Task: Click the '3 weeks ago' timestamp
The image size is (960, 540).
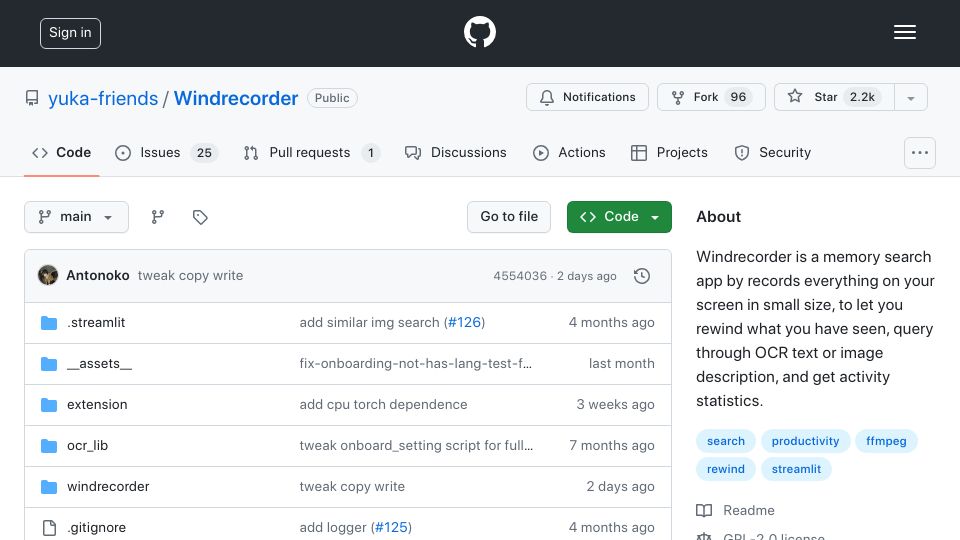Action: point(615,405)
